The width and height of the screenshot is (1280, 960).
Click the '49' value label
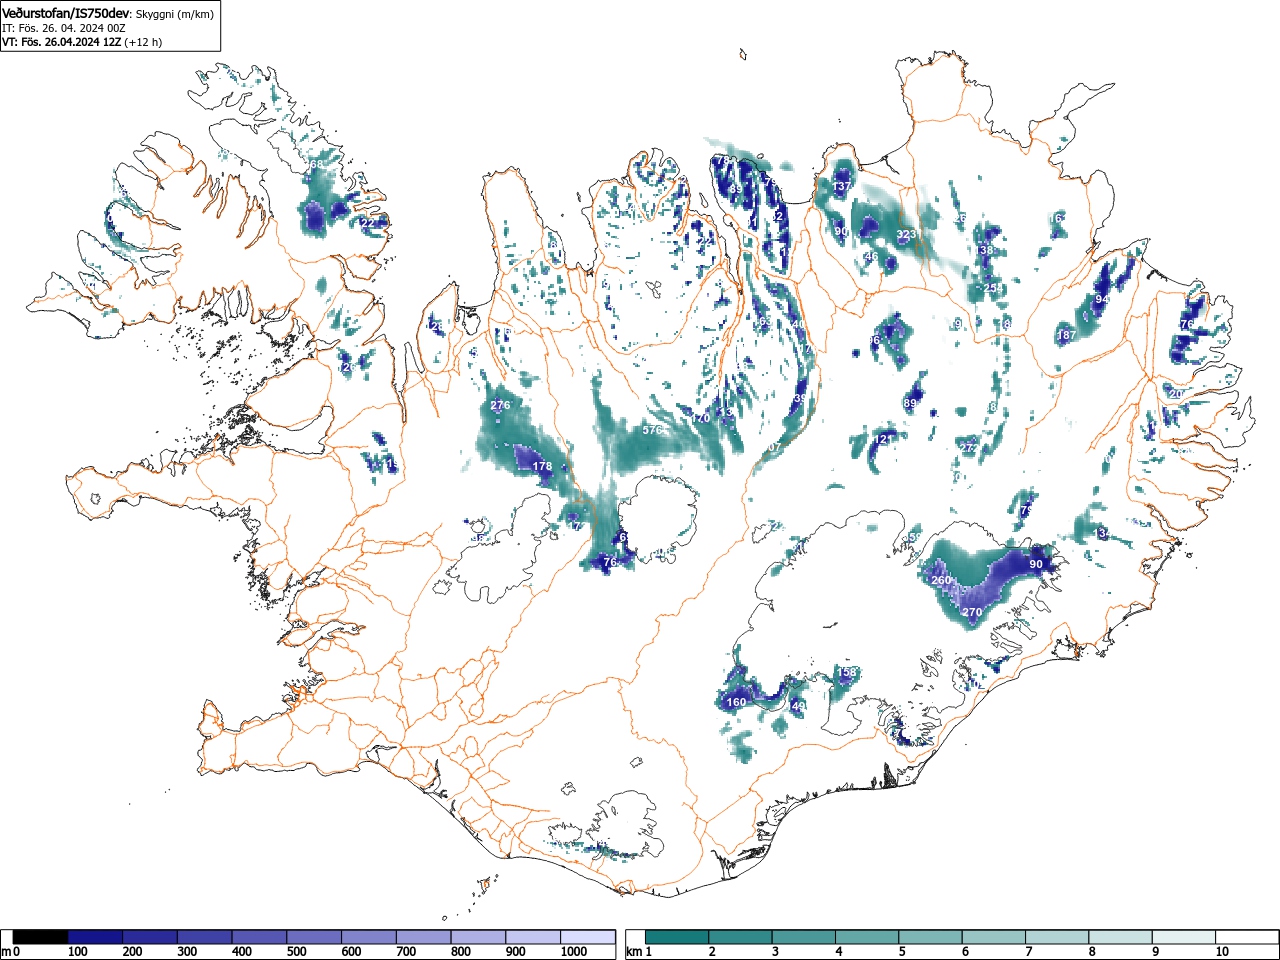(x=798, y=706)
